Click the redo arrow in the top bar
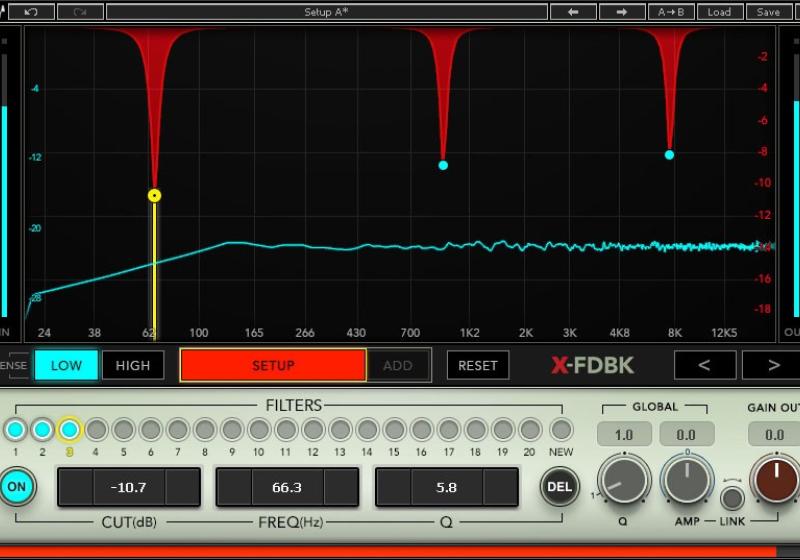 point(80,12)
